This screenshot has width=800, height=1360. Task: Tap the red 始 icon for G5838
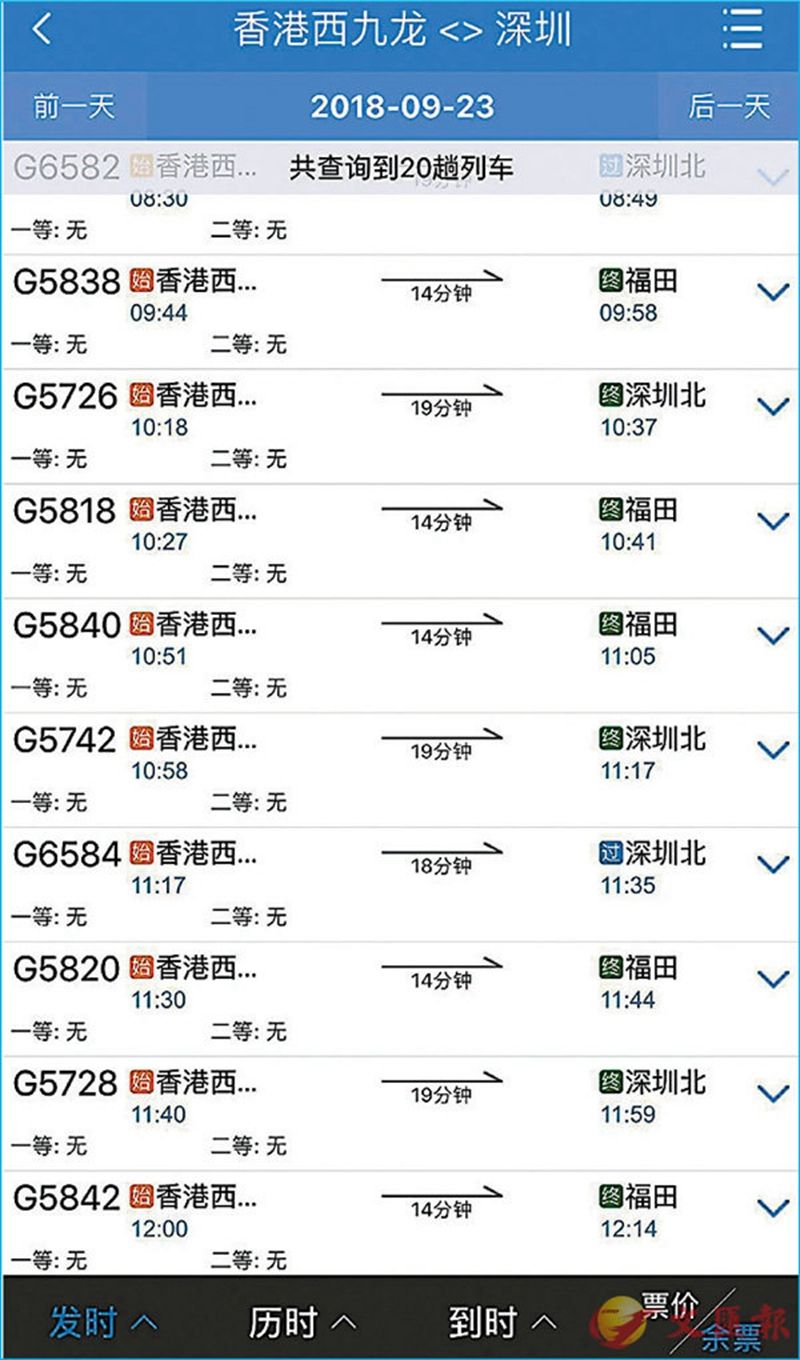pos(142,283)
